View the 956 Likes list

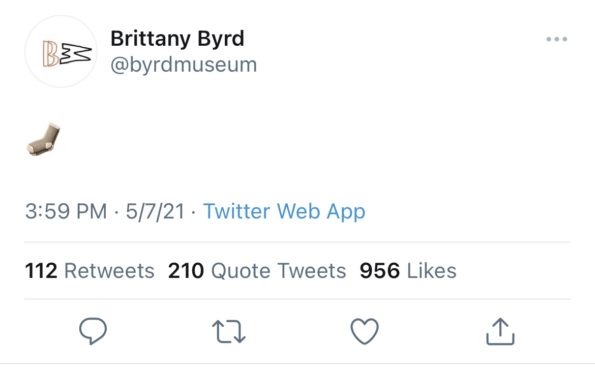[408, 271]
